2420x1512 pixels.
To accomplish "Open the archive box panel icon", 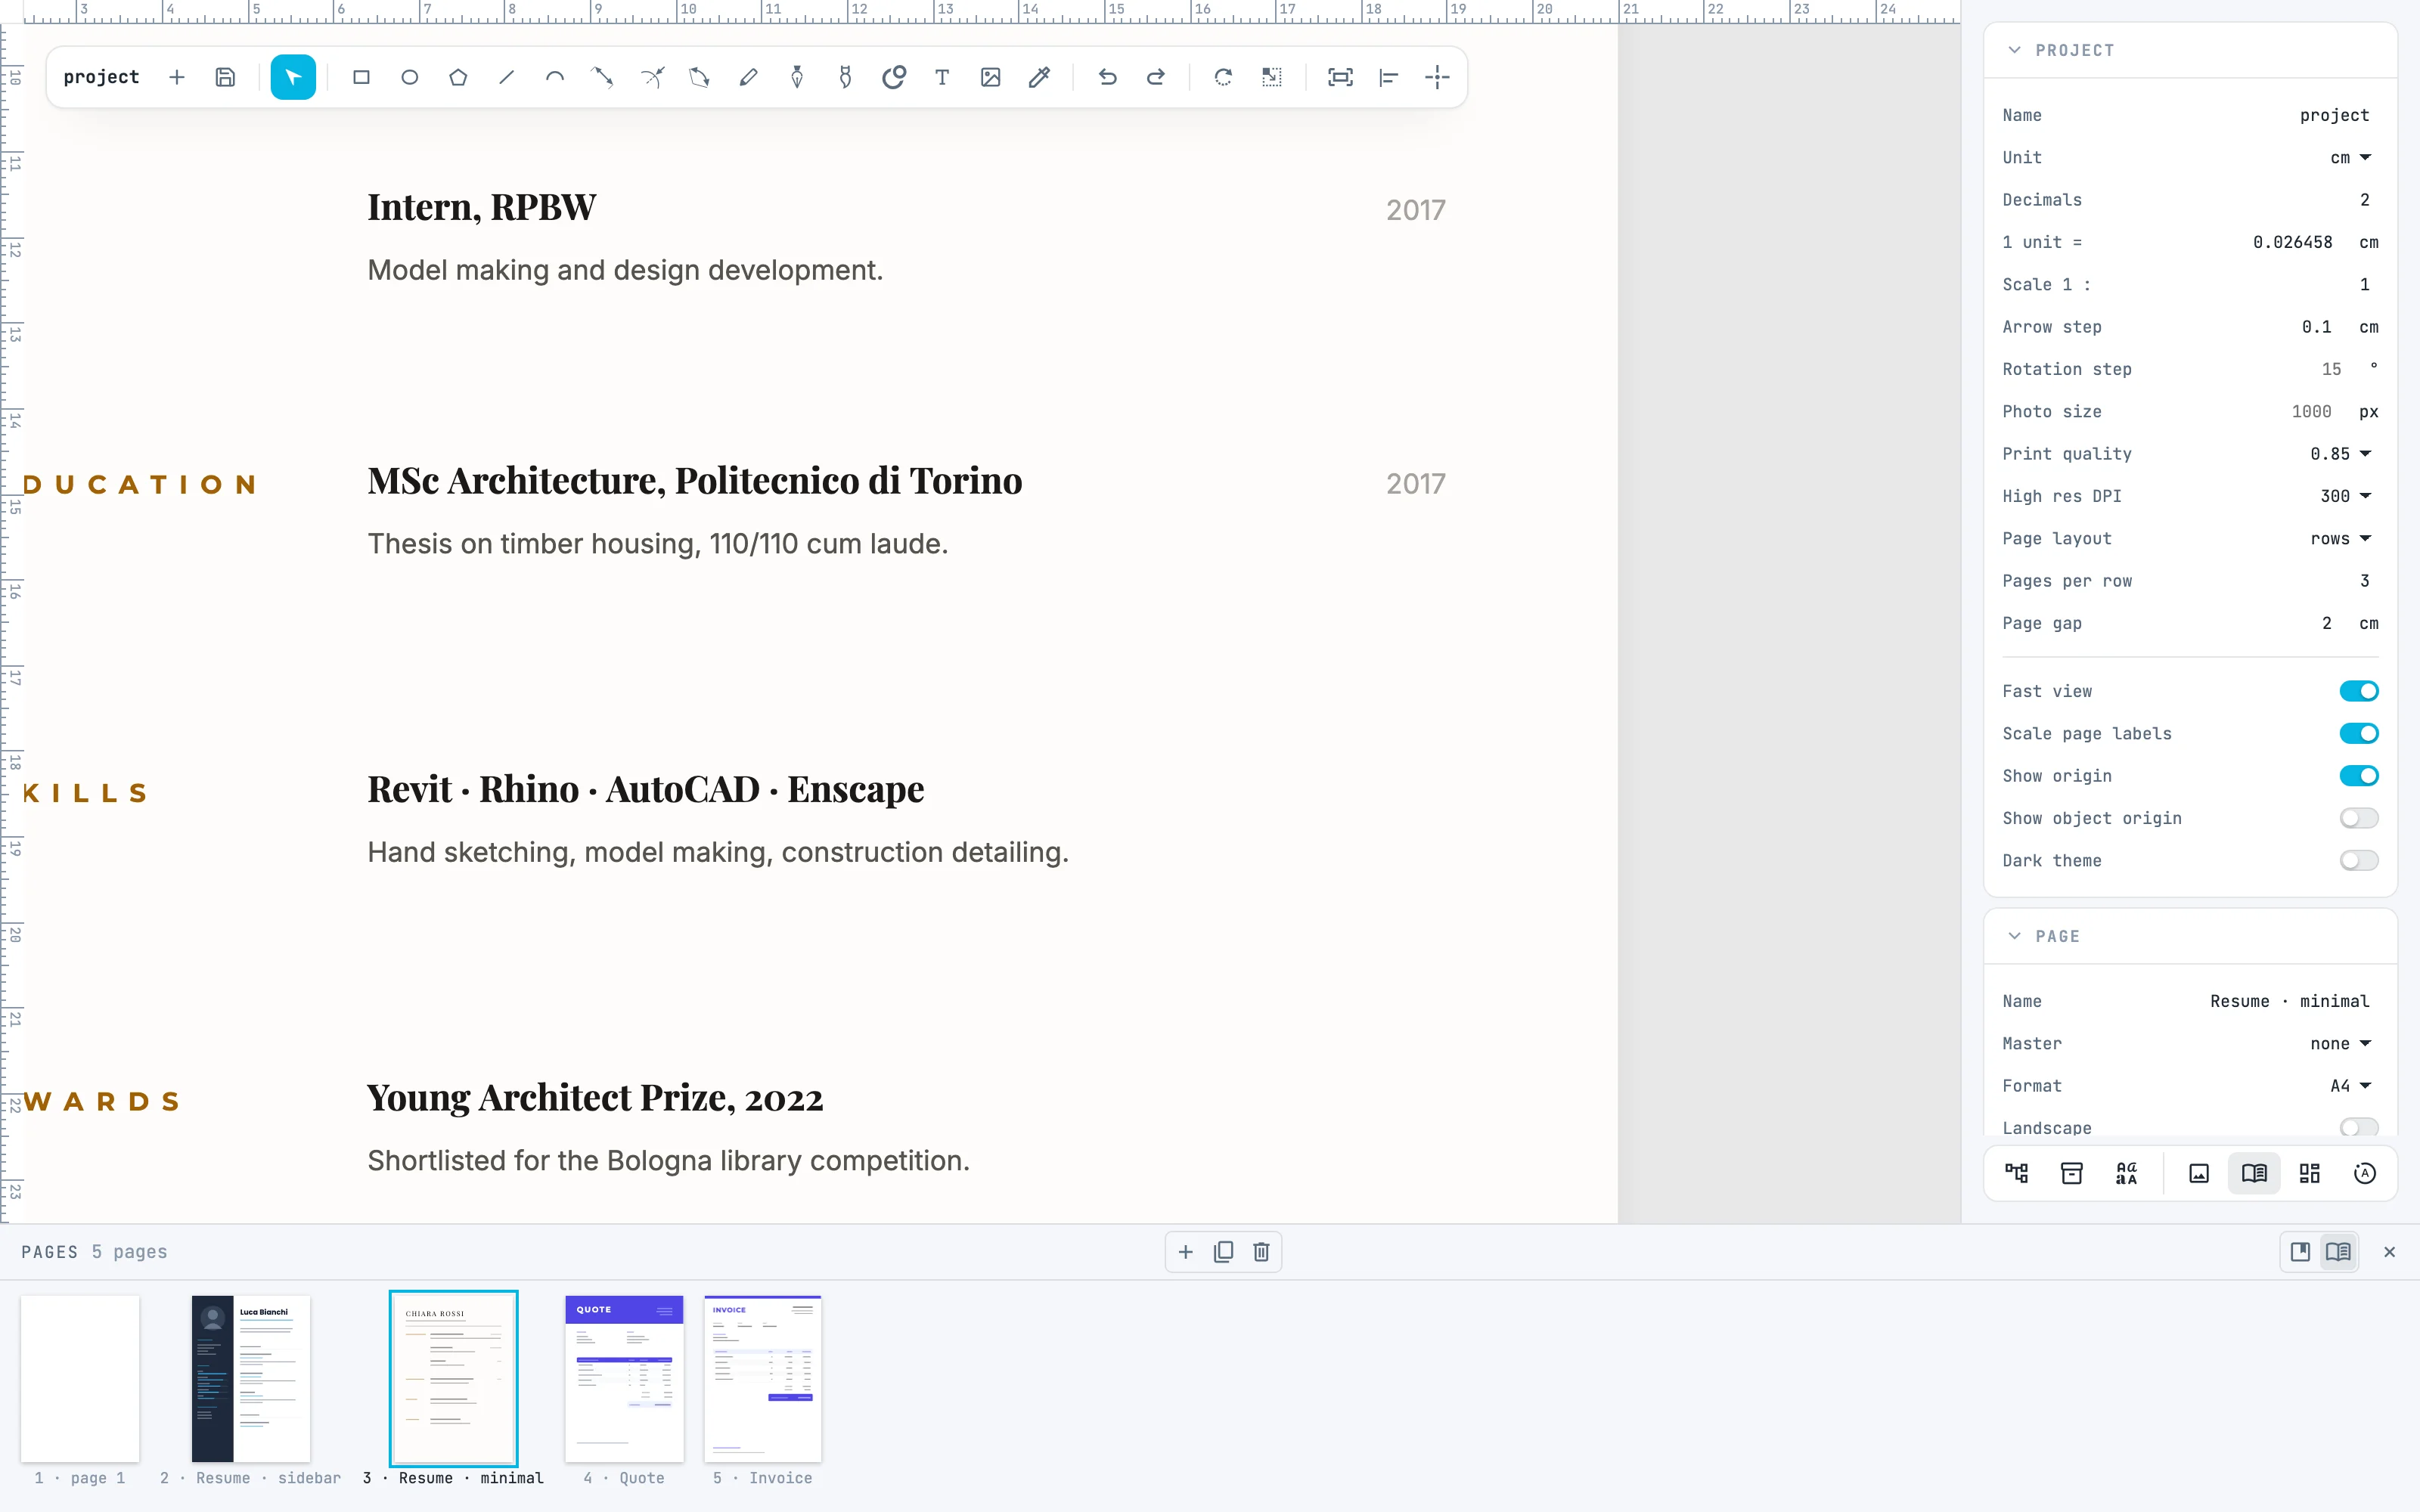I will tap(2072, 1173).
